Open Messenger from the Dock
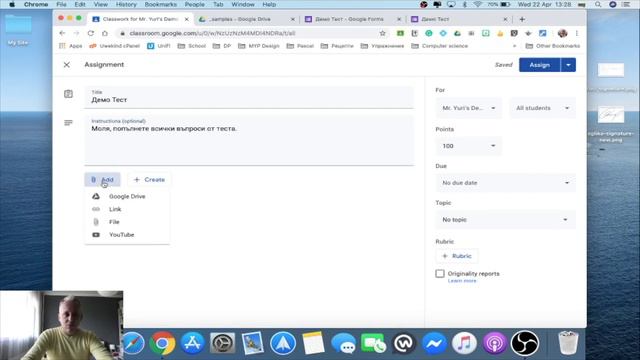 434,343
